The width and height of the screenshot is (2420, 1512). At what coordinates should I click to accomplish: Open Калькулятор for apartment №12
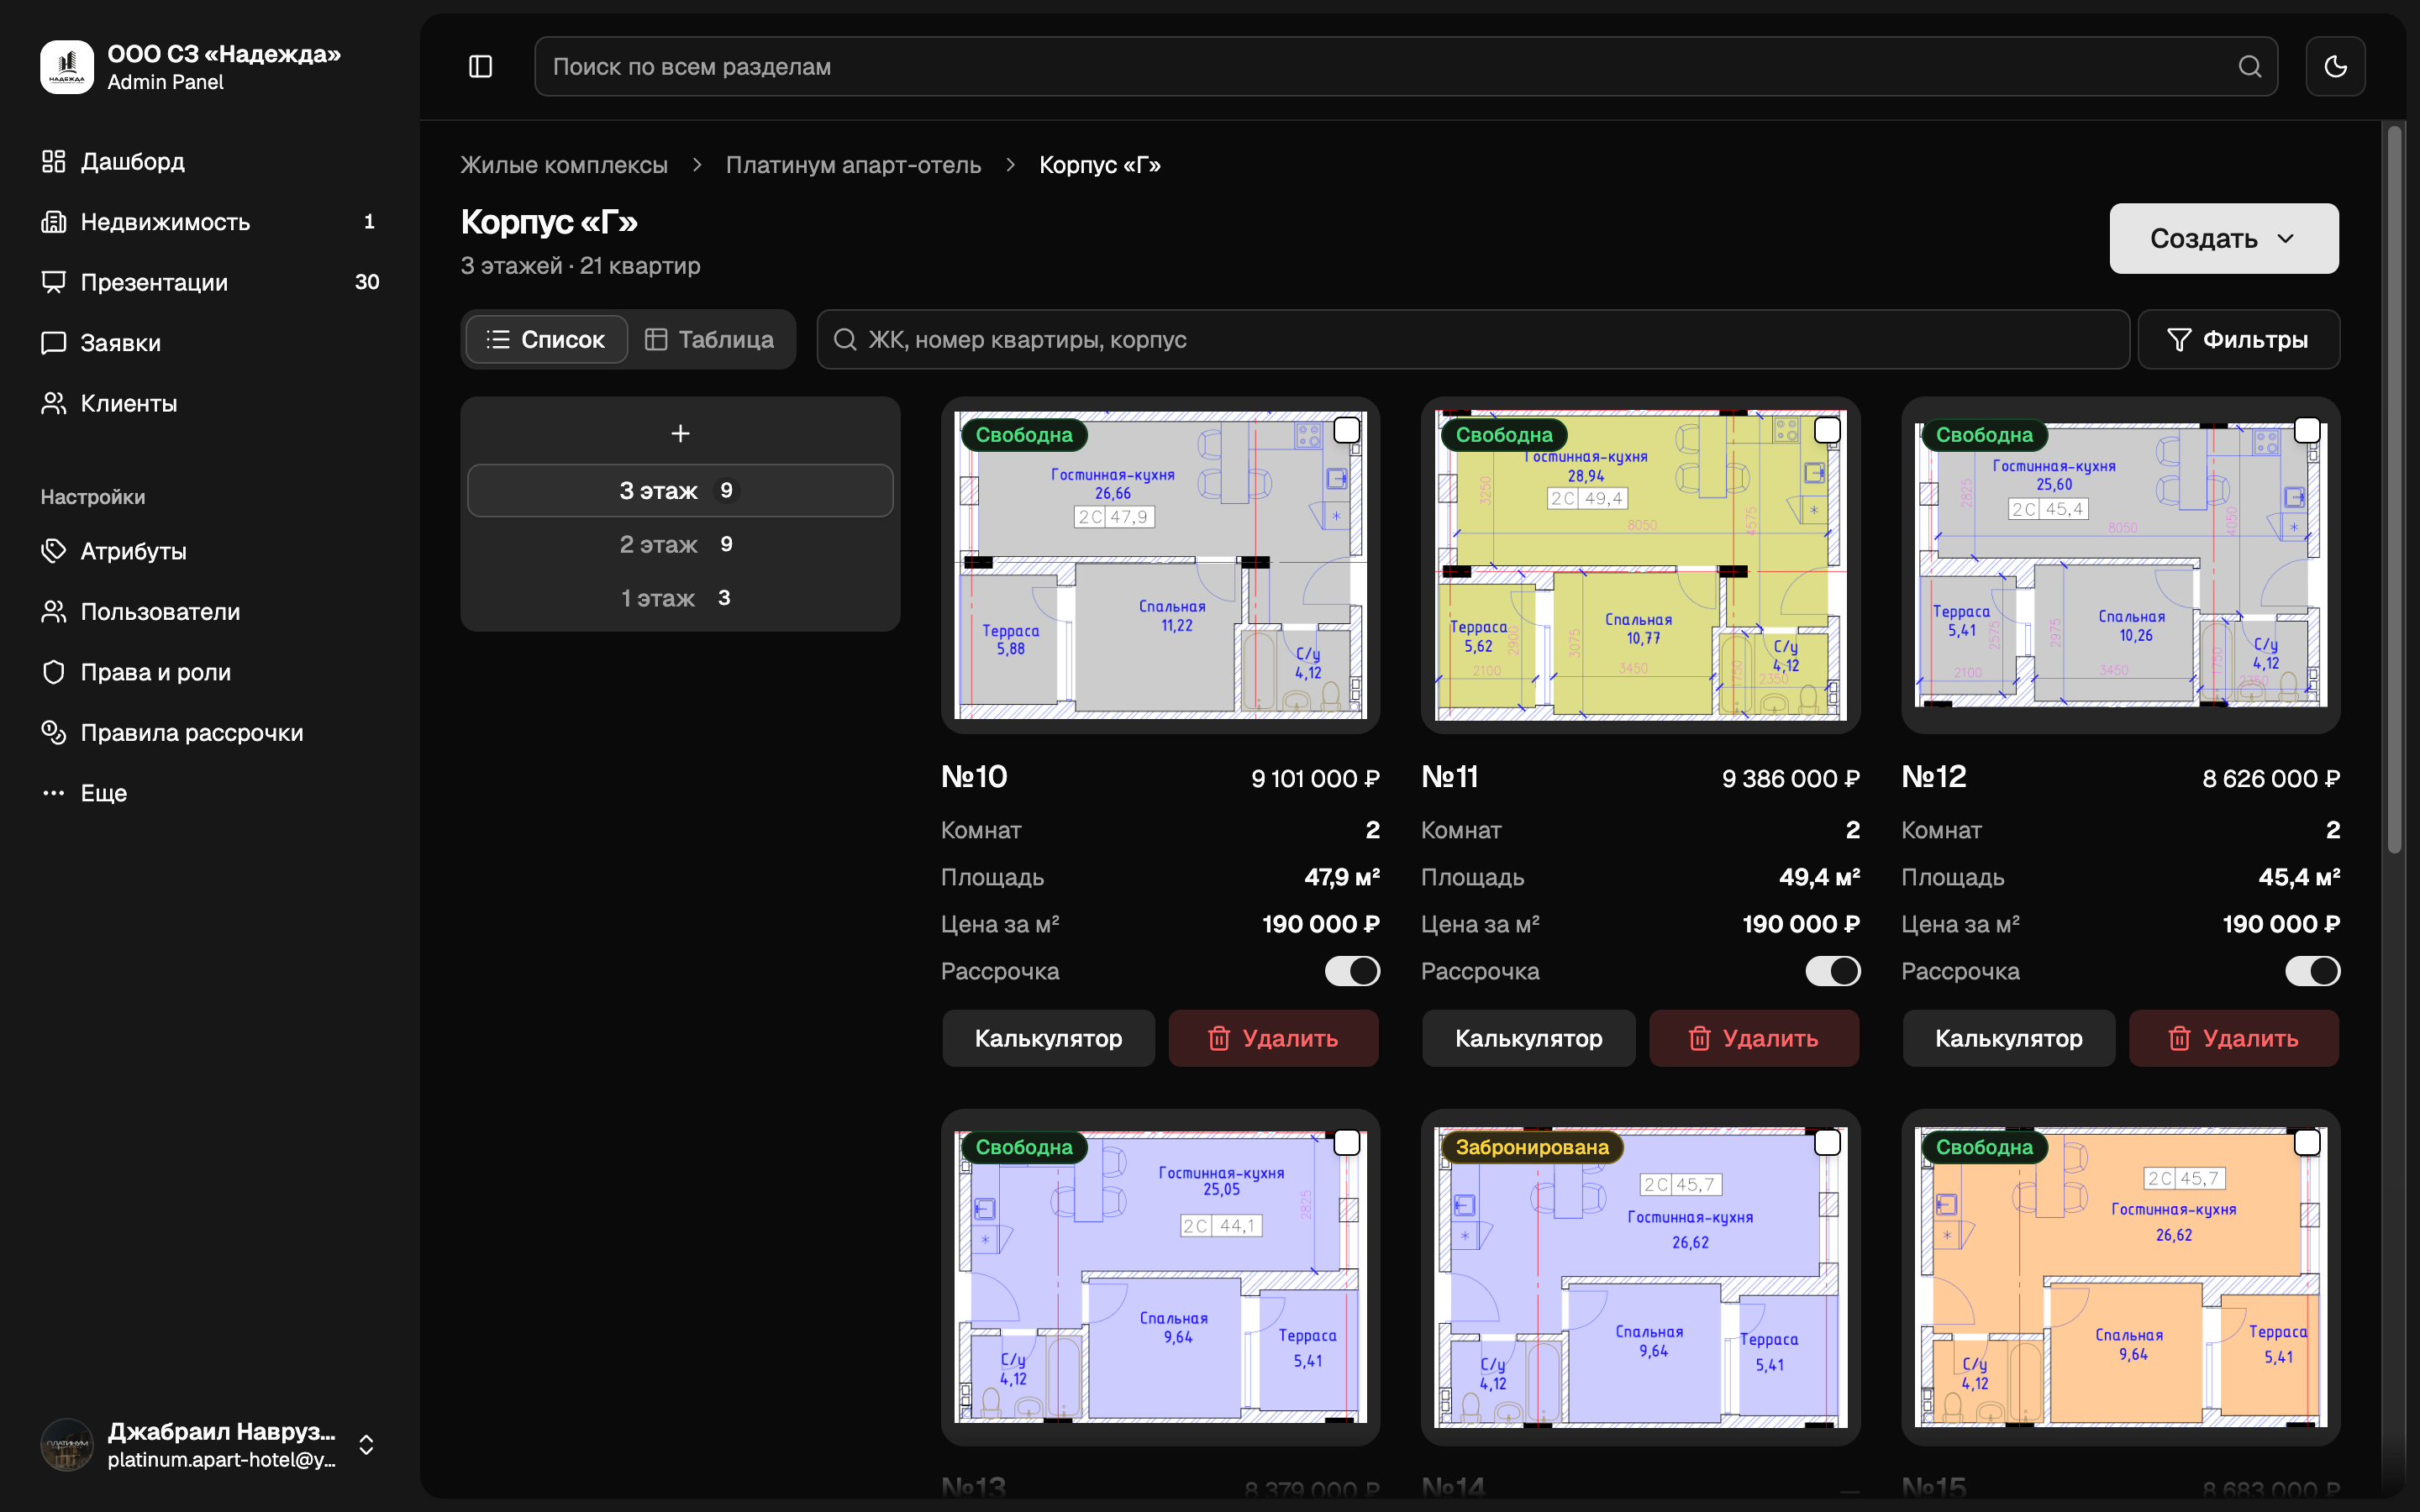(2008, 1038)
